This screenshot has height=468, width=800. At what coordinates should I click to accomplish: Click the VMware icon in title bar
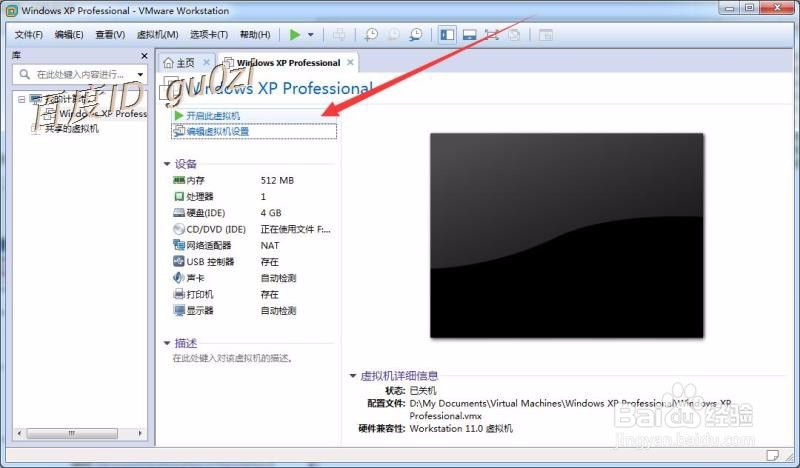tap(11, 10)
